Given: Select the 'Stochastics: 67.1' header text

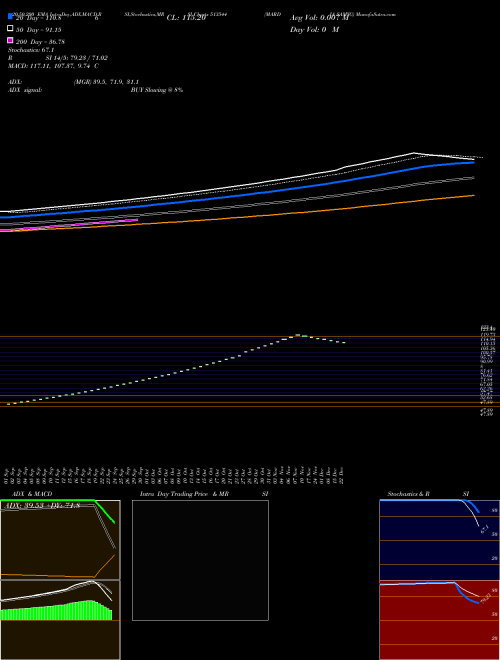Looking at the screenshot, I should [x=31, y=50].
